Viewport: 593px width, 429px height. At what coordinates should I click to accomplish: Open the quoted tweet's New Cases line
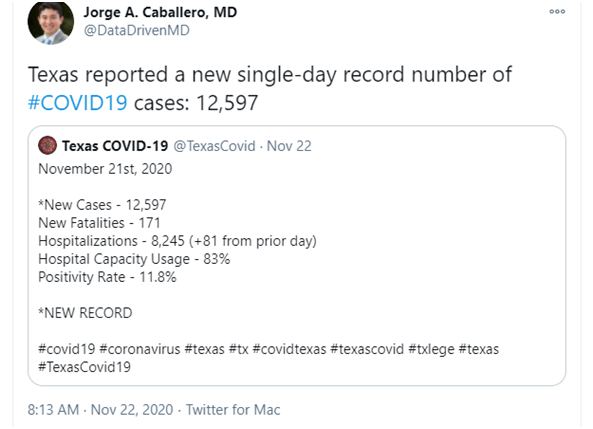click(x=102, y=205)
